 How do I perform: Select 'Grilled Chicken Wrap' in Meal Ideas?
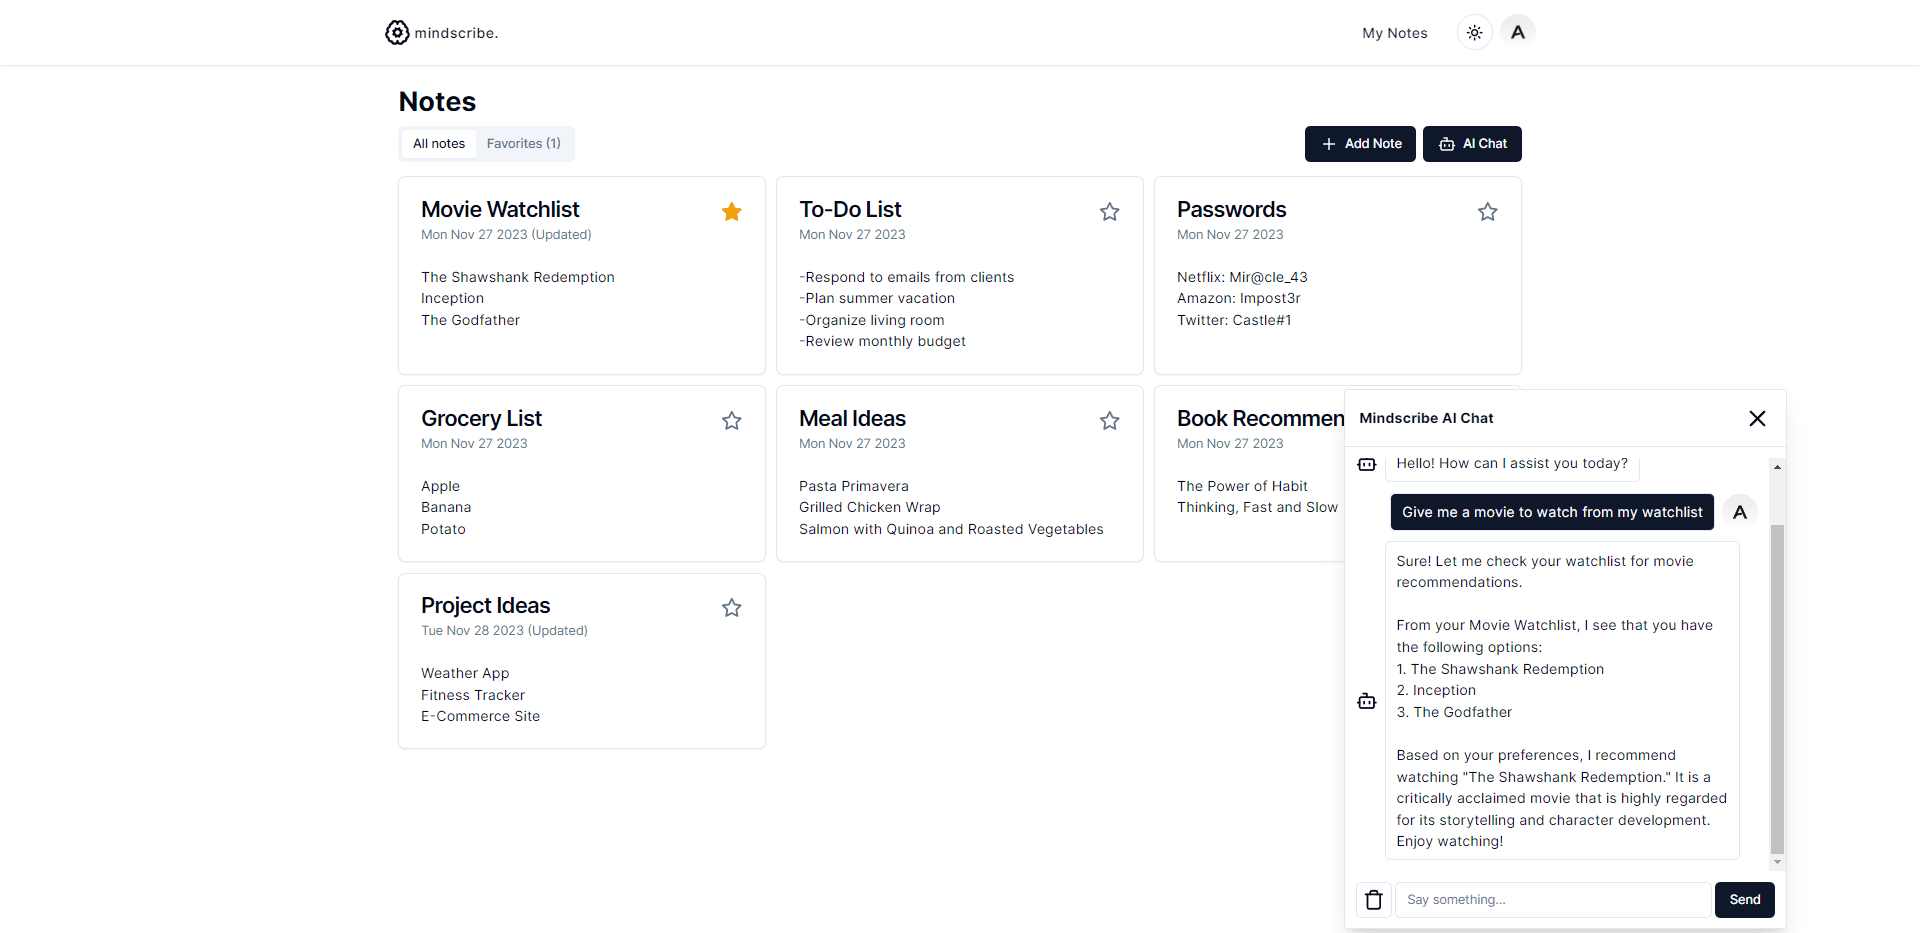(x=870, y=508)
